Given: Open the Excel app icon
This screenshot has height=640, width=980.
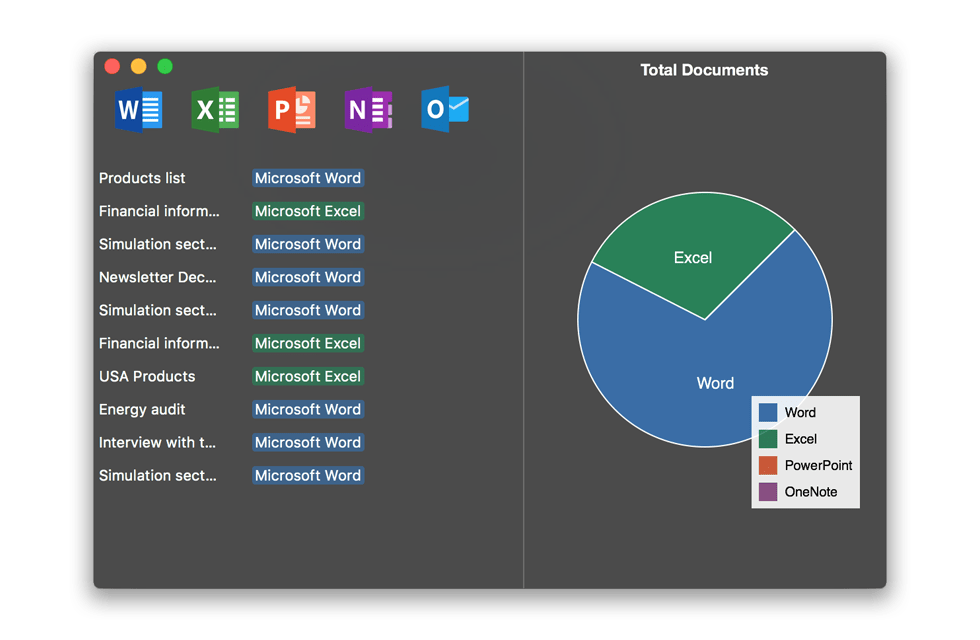Looking at the screenshot, I should click(215, 109).
